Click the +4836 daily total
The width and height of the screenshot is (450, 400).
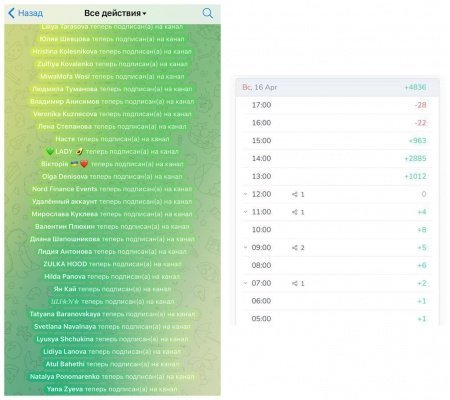[415, 87]
